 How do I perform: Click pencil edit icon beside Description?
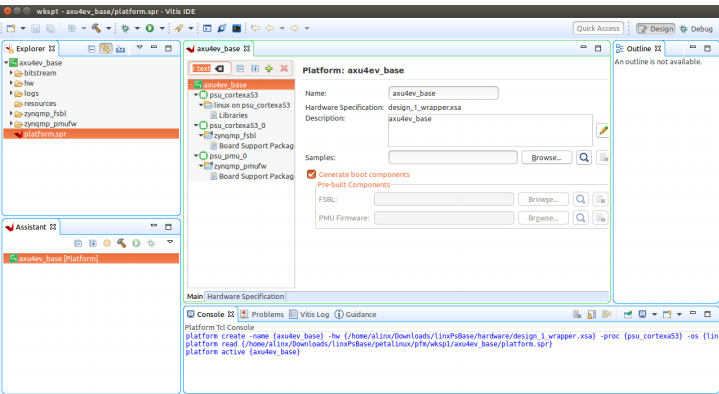[603, 131]
